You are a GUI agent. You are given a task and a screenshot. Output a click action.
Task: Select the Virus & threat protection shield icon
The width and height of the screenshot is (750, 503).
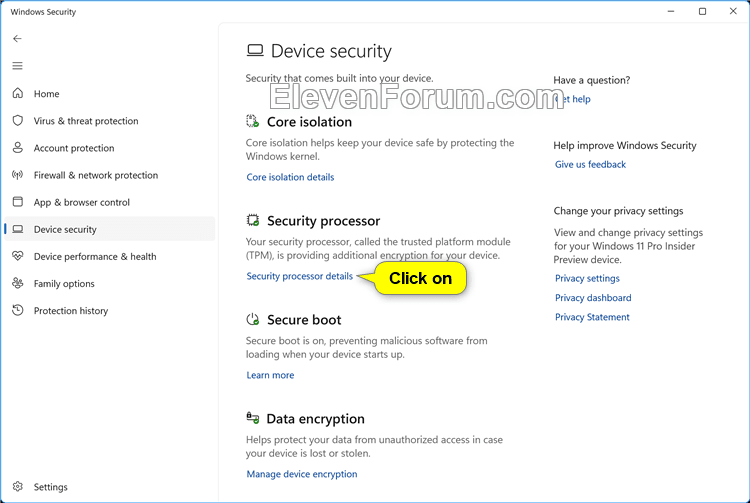point(18,120)
